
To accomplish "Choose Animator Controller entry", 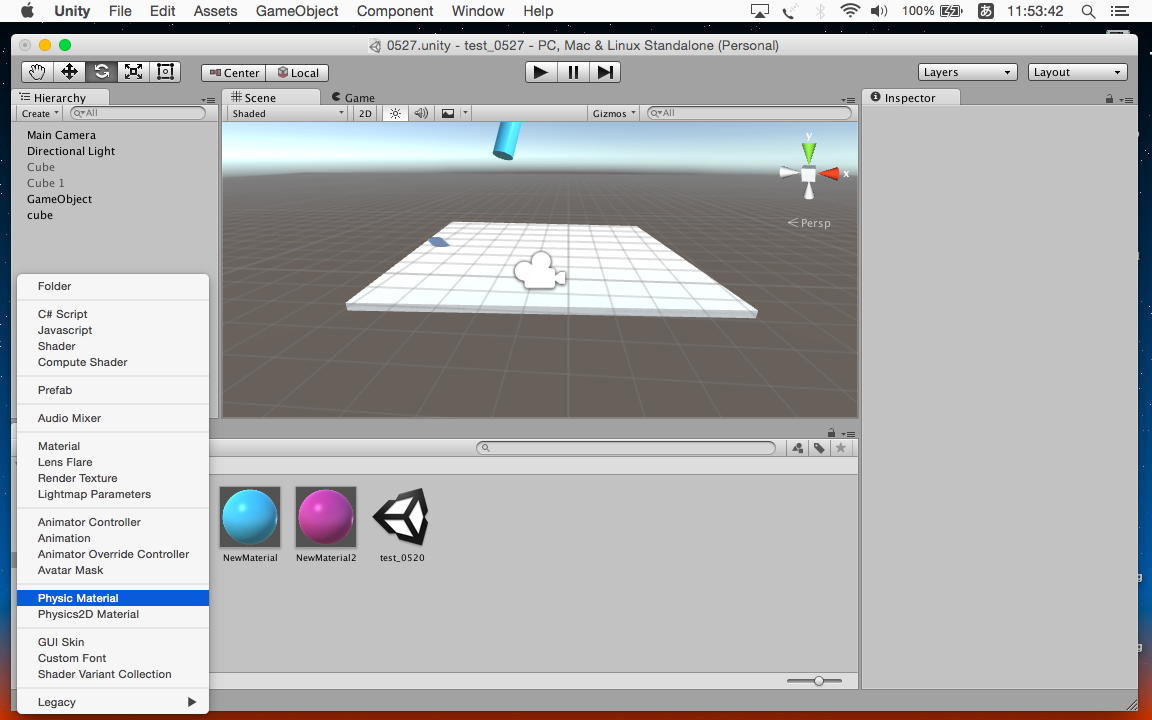I will pos(113,522).
